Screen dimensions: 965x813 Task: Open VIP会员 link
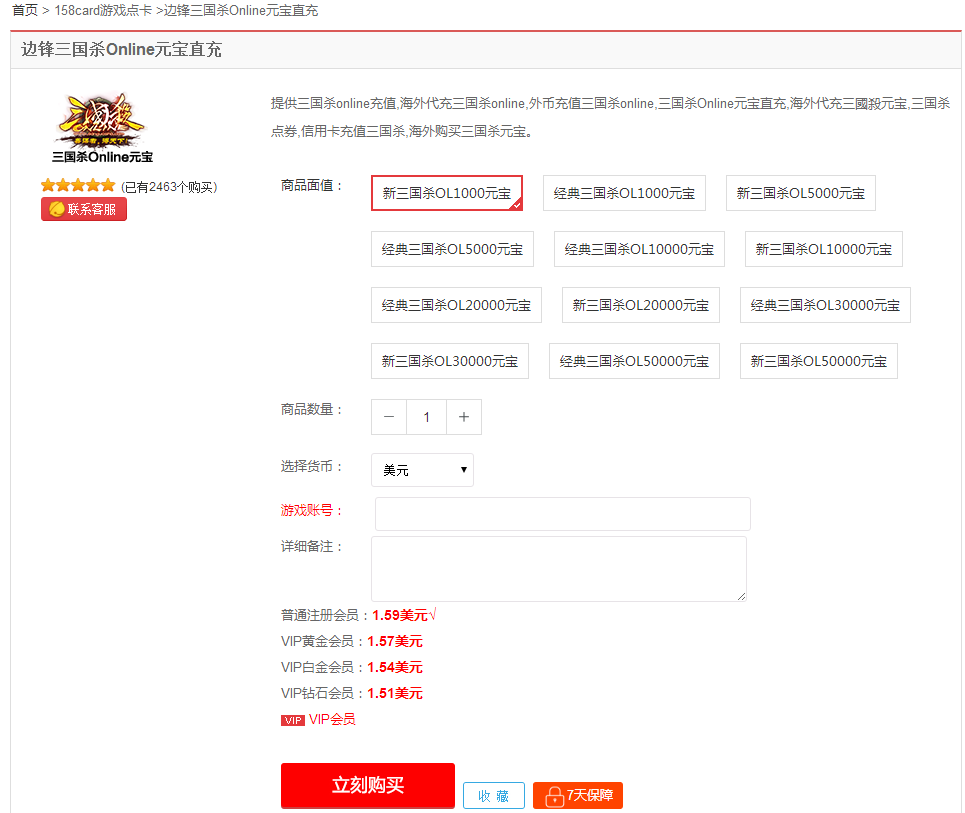332,719
